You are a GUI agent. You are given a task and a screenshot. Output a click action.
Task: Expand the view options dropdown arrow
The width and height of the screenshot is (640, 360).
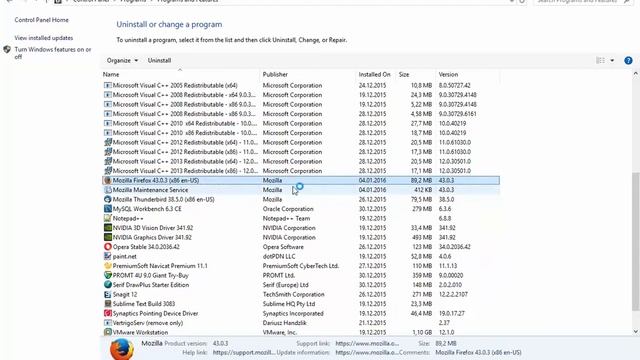pos(612,60)
